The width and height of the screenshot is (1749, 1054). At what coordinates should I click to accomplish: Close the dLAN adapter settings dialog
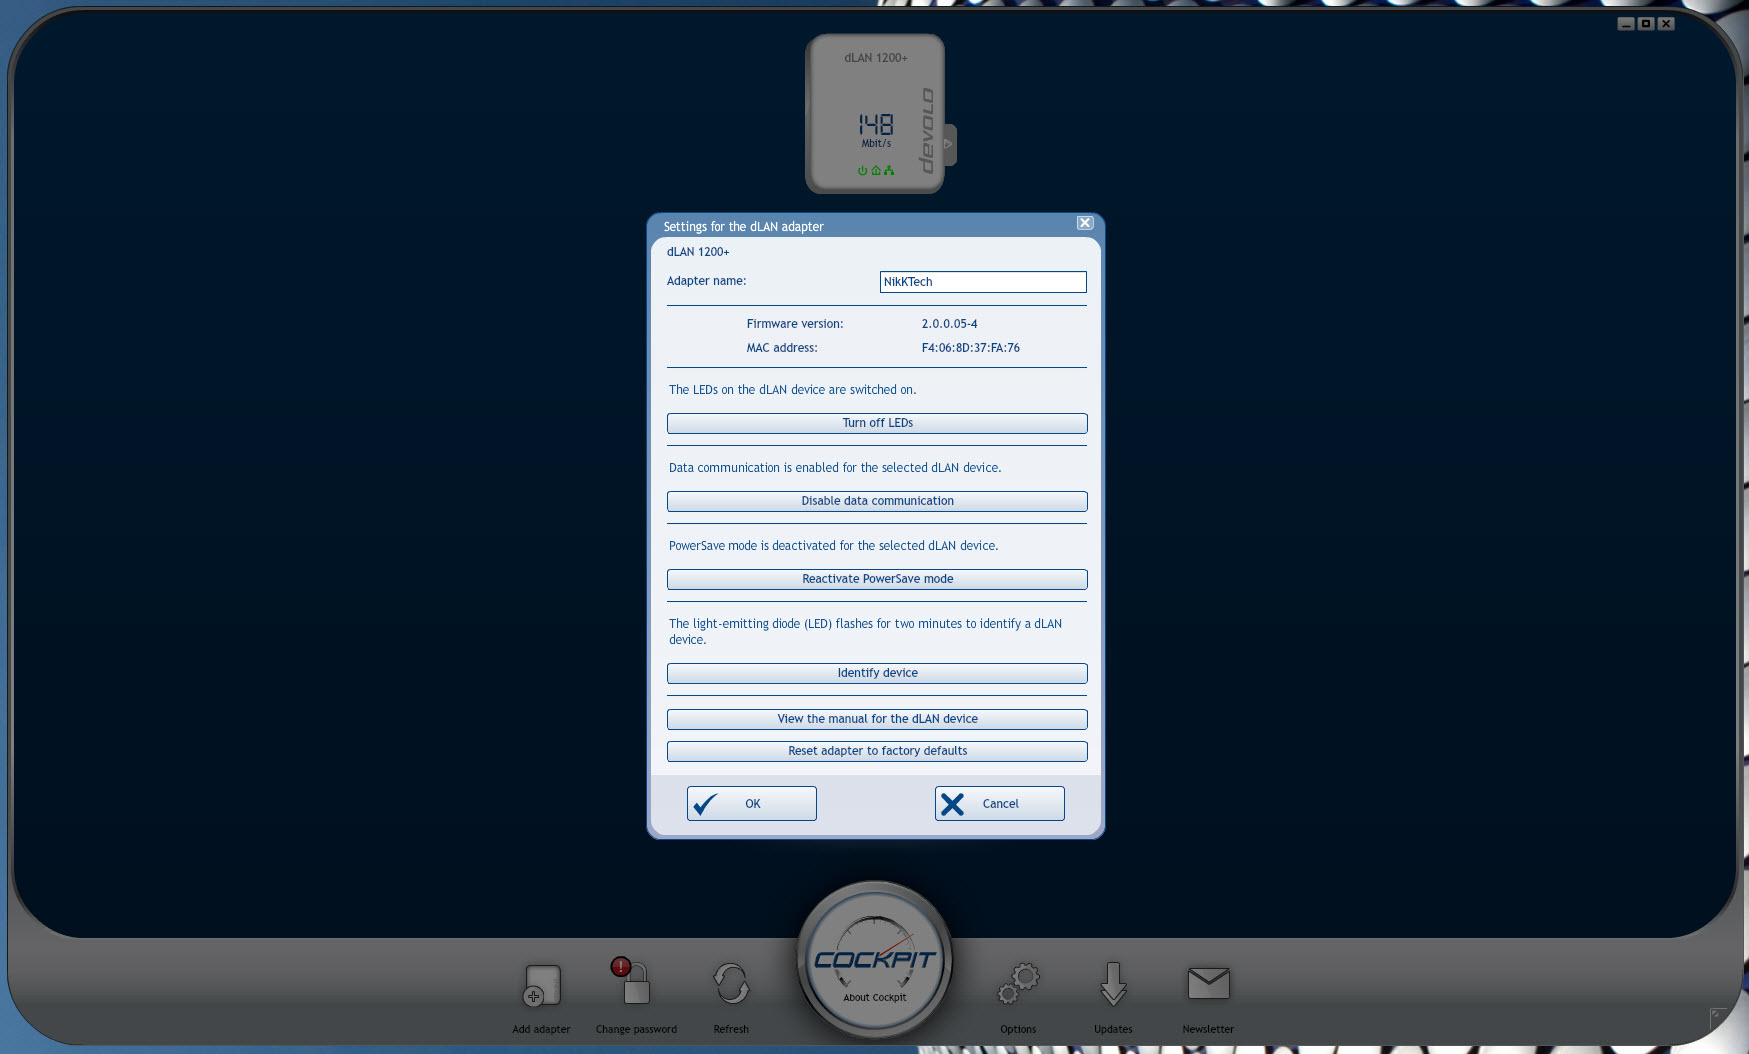pos(1085,223)
